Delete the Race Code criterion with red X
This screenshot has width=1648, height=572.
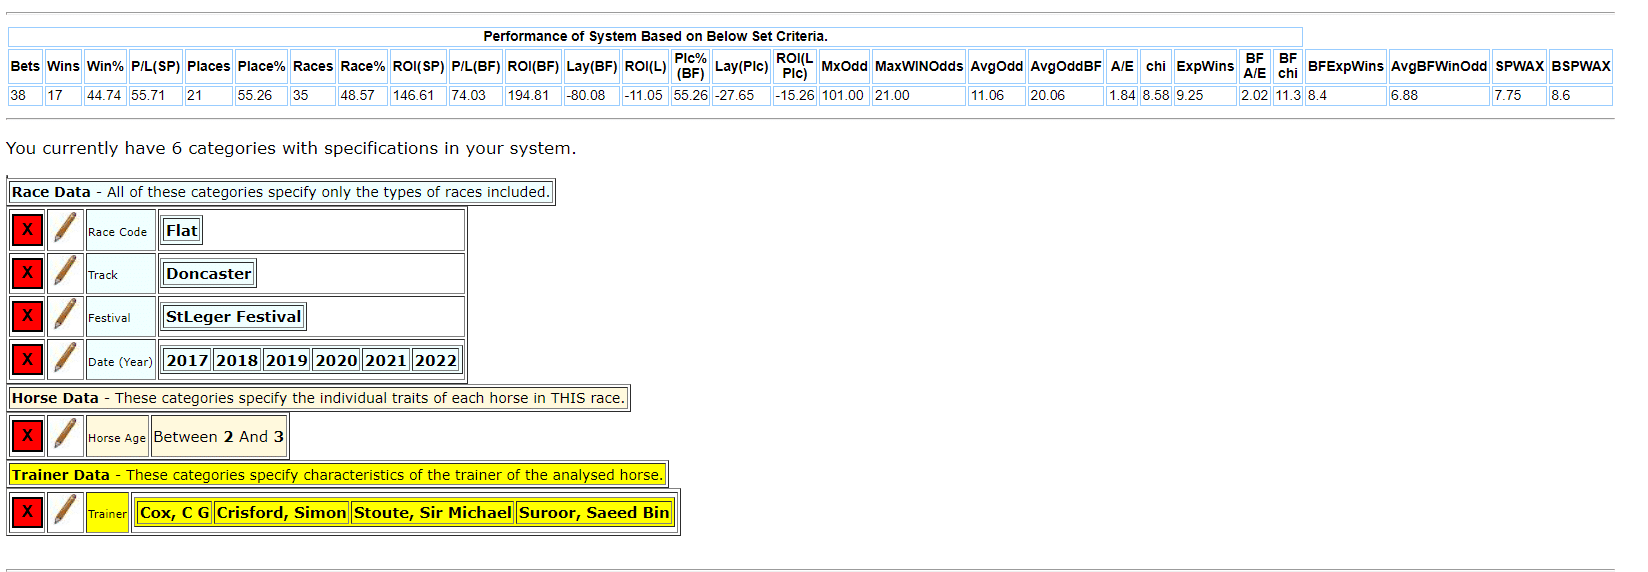[x=27, y=230]
